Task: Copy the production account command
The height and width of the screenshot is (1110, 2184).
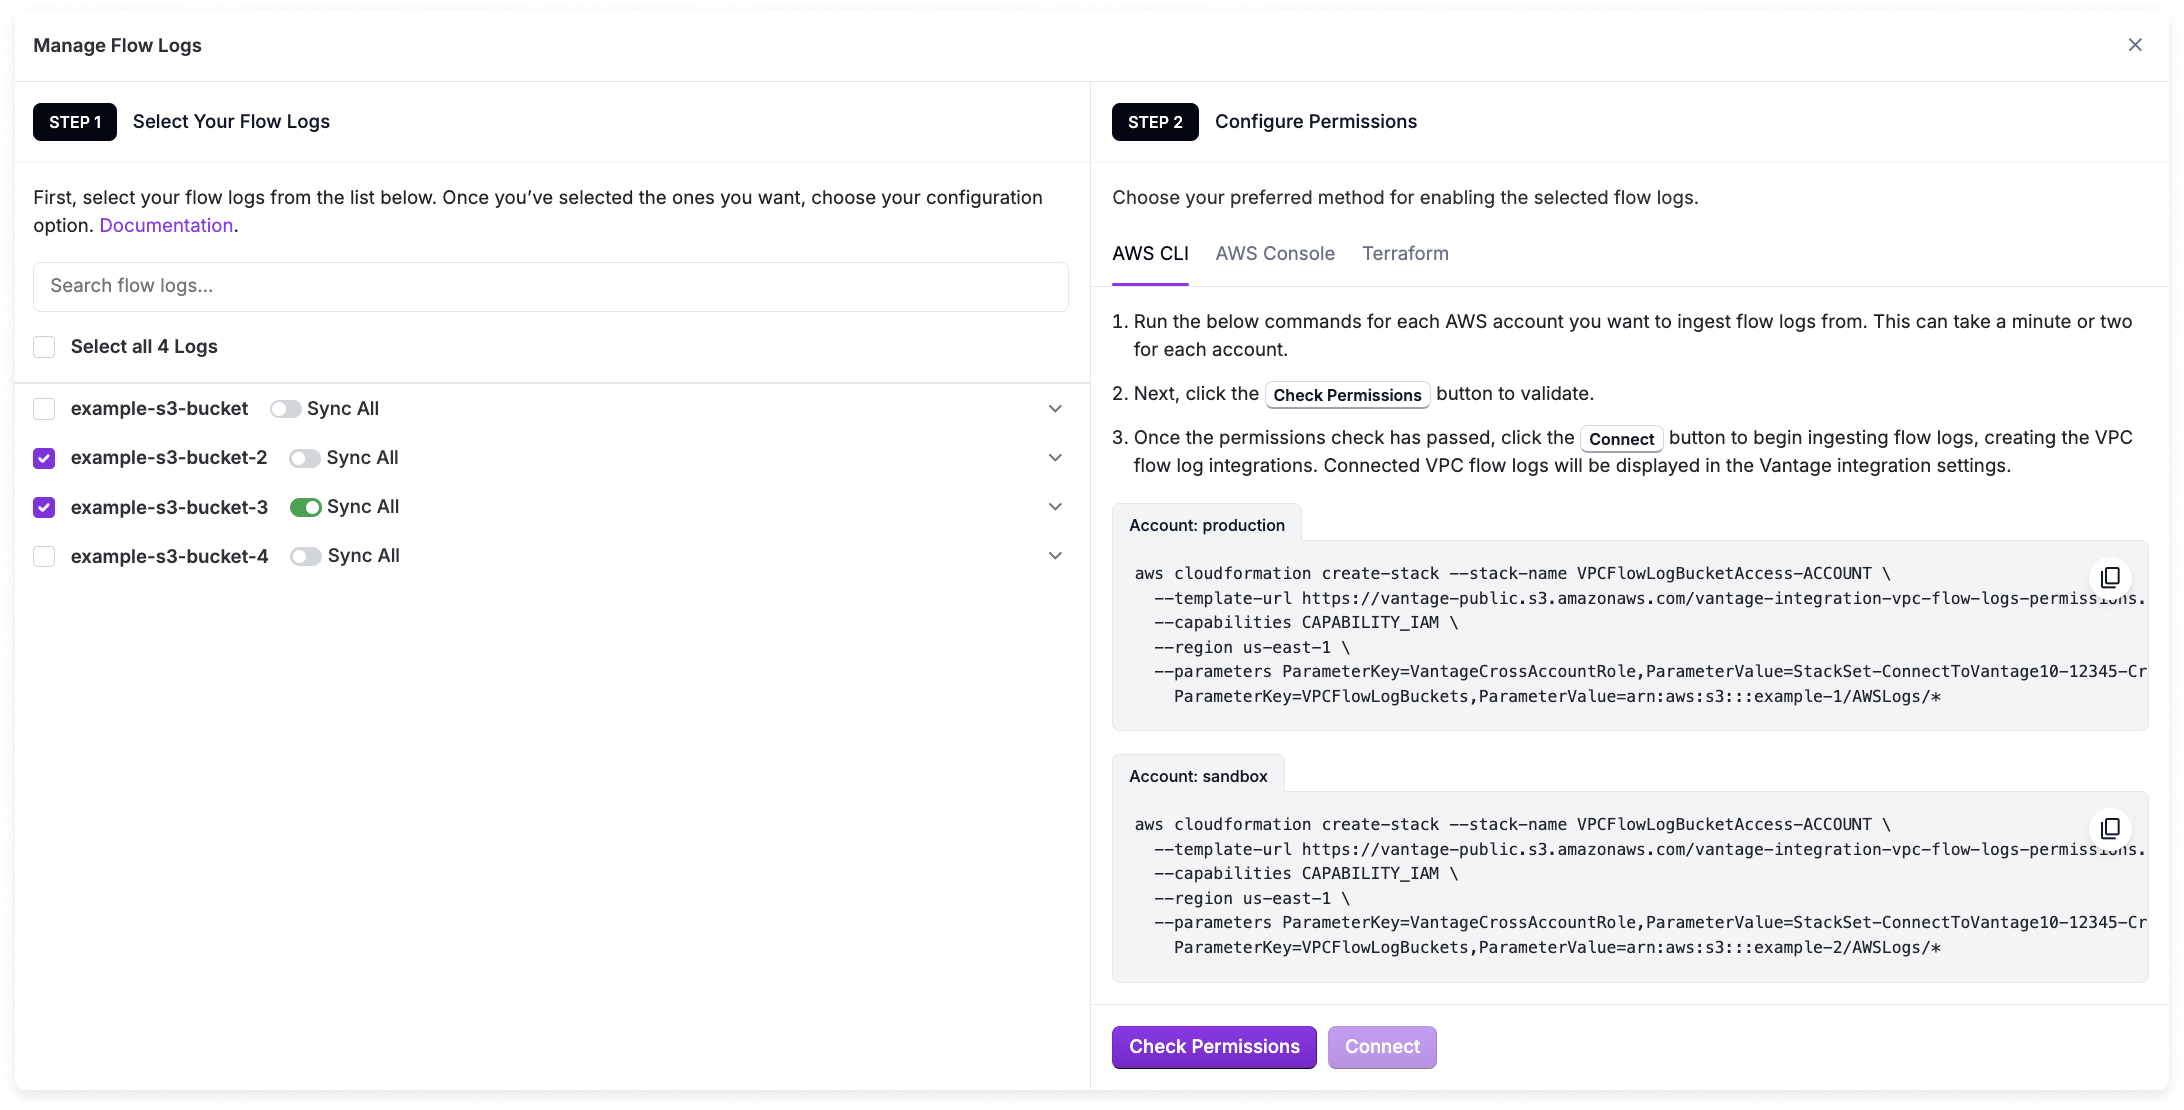Action: (2110, 577)
